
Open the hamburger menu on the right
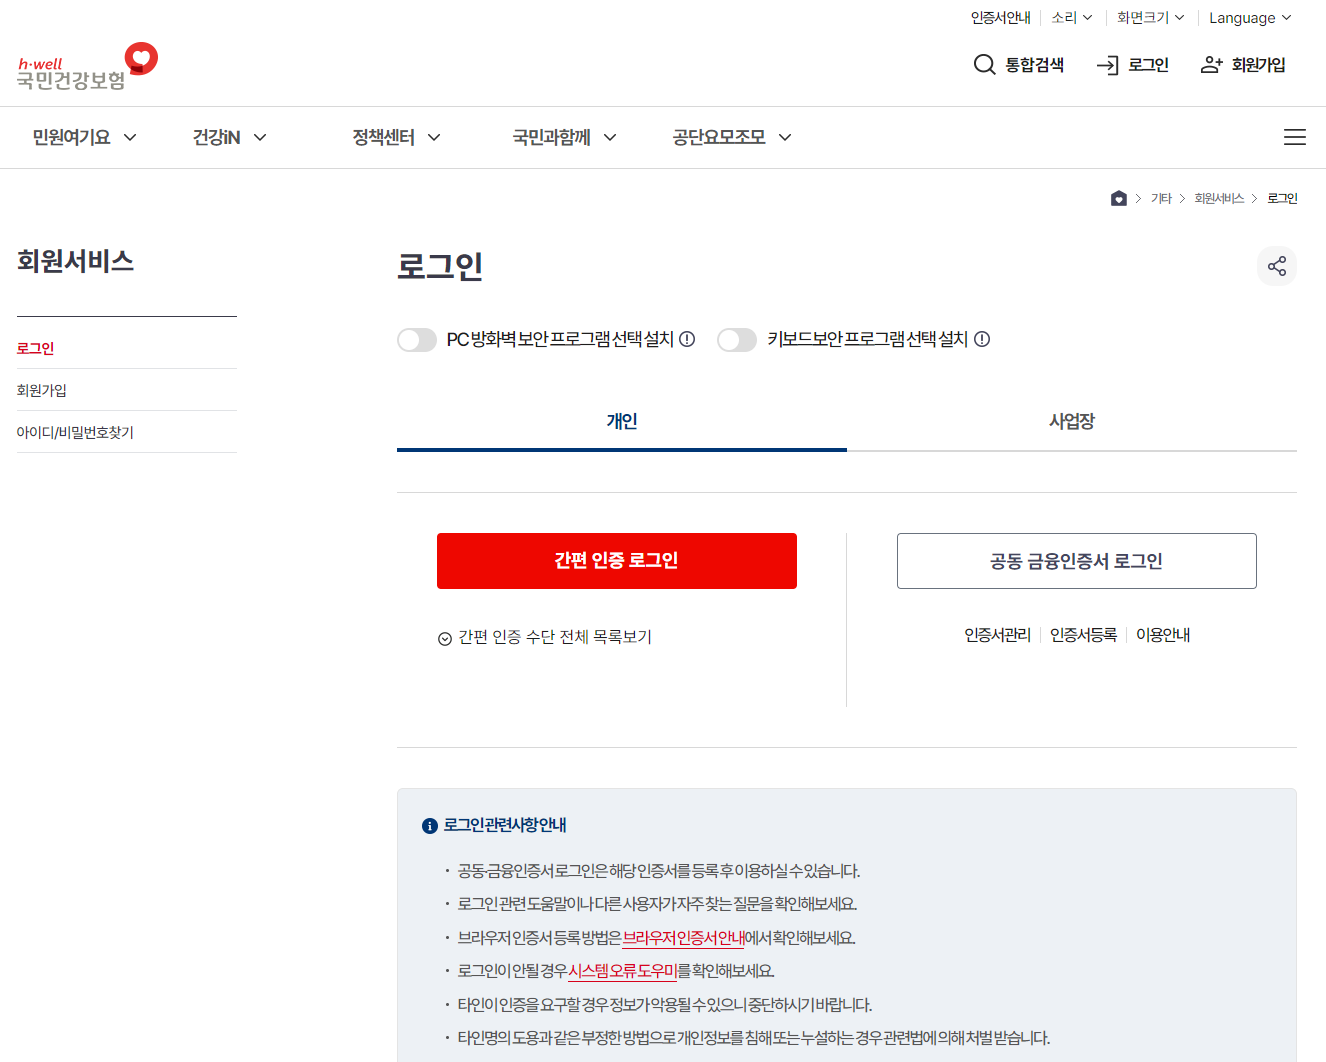[1294, 137]
